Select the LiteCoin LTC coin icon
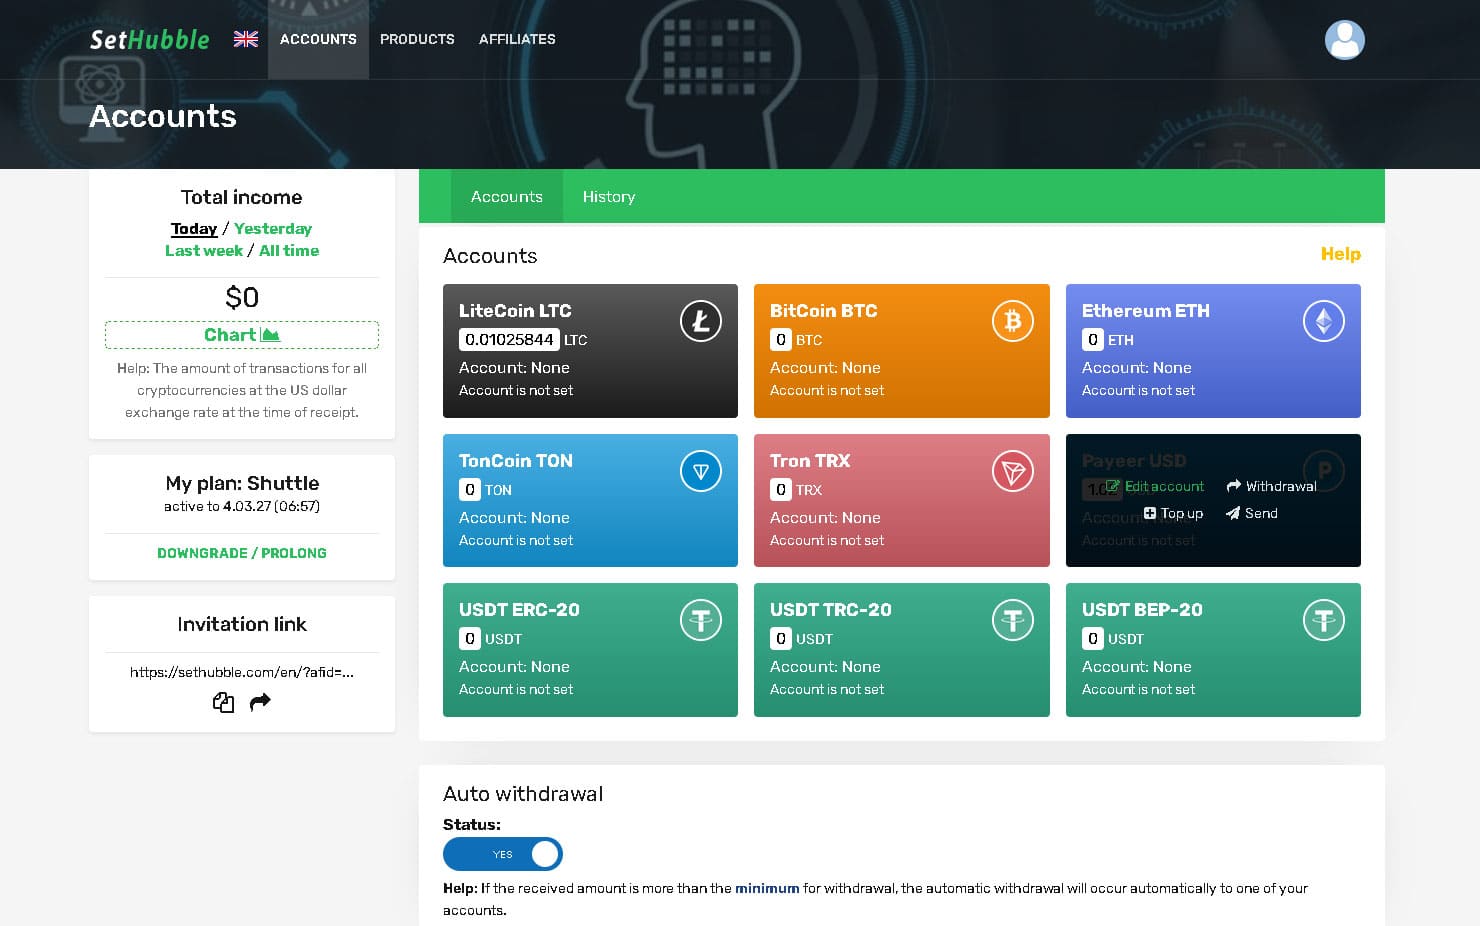 coord(701,321)
